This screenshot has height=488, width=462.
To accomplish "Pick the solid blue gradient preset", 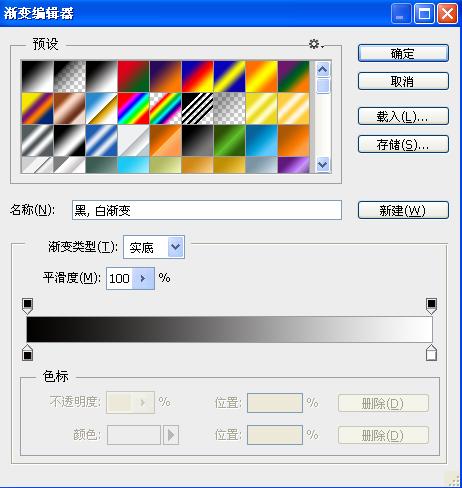I will [262, 140].
